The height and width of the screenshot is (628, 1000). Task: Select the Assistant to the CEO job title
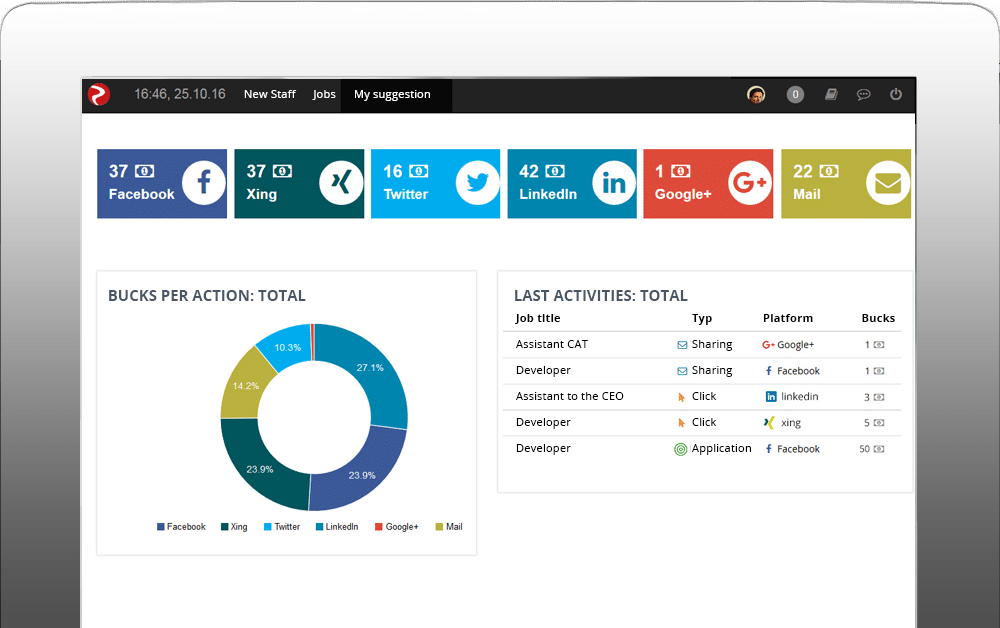click(x=570, y=396)
